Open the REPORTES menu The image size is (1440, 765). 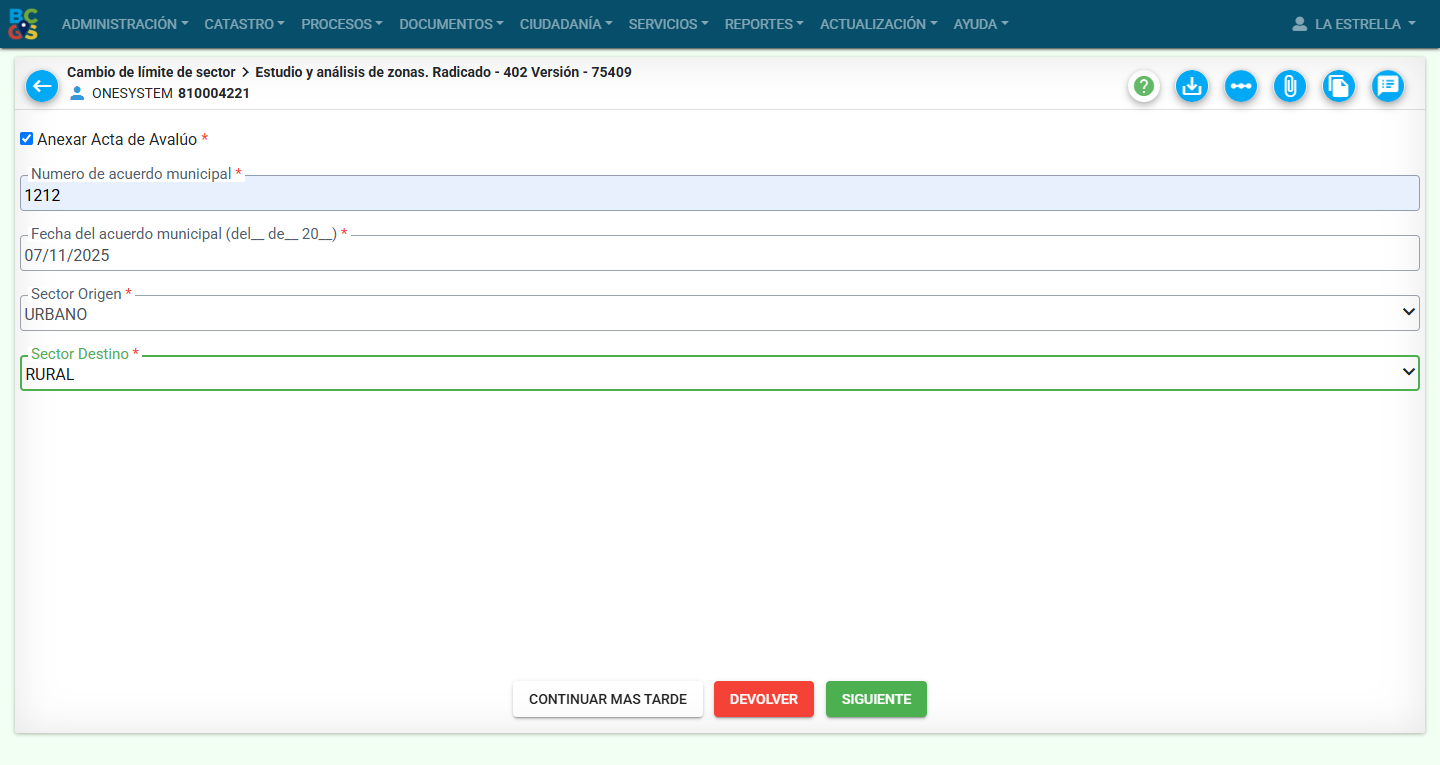pyautogui.click(x=764, y=24)
